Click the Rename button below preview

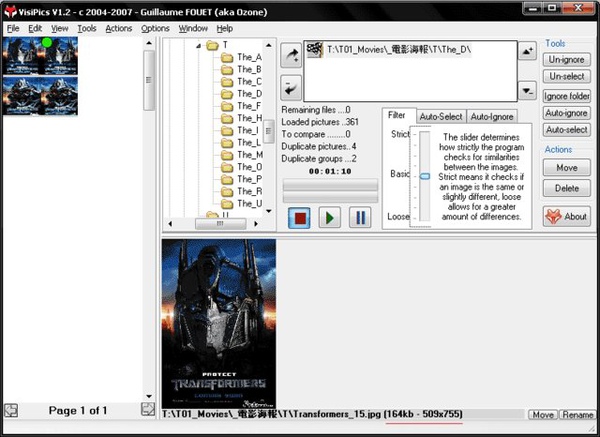pos(577,415)
